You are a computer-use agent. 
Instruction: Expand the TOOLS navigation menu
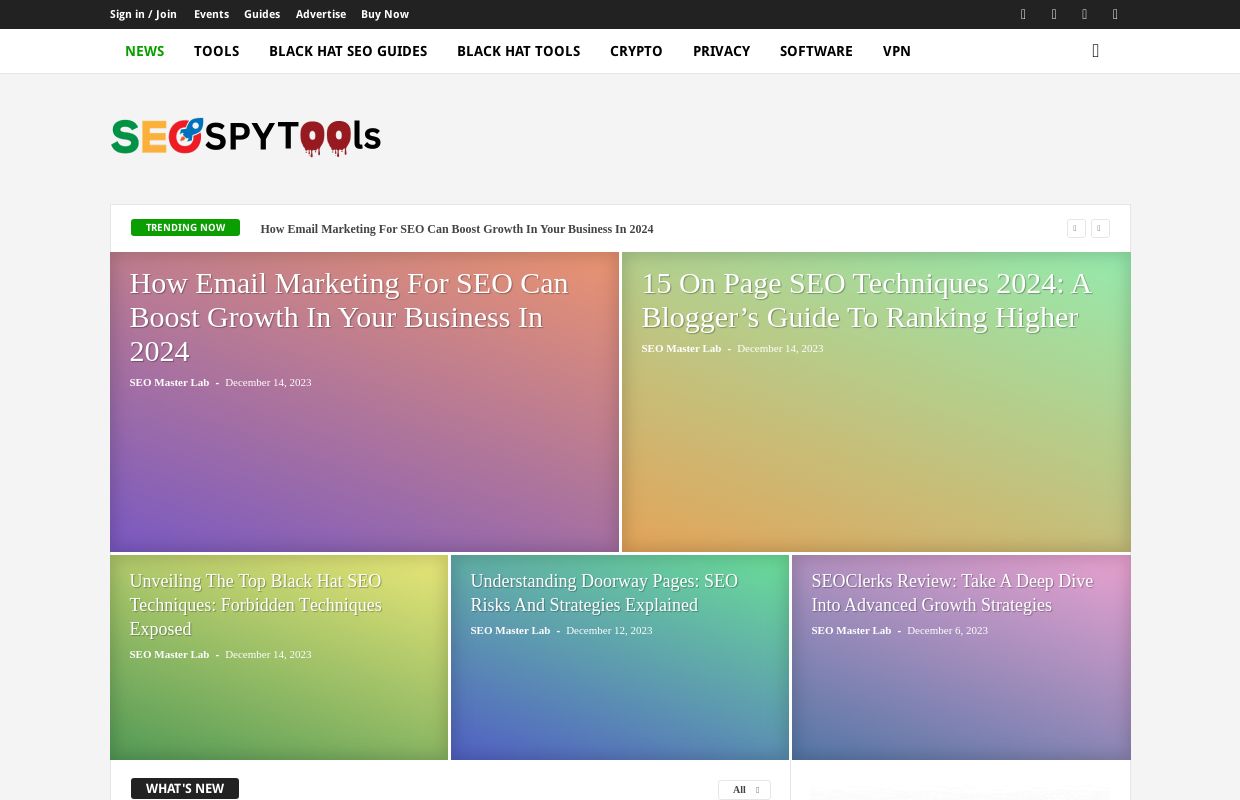coord(216,51)
